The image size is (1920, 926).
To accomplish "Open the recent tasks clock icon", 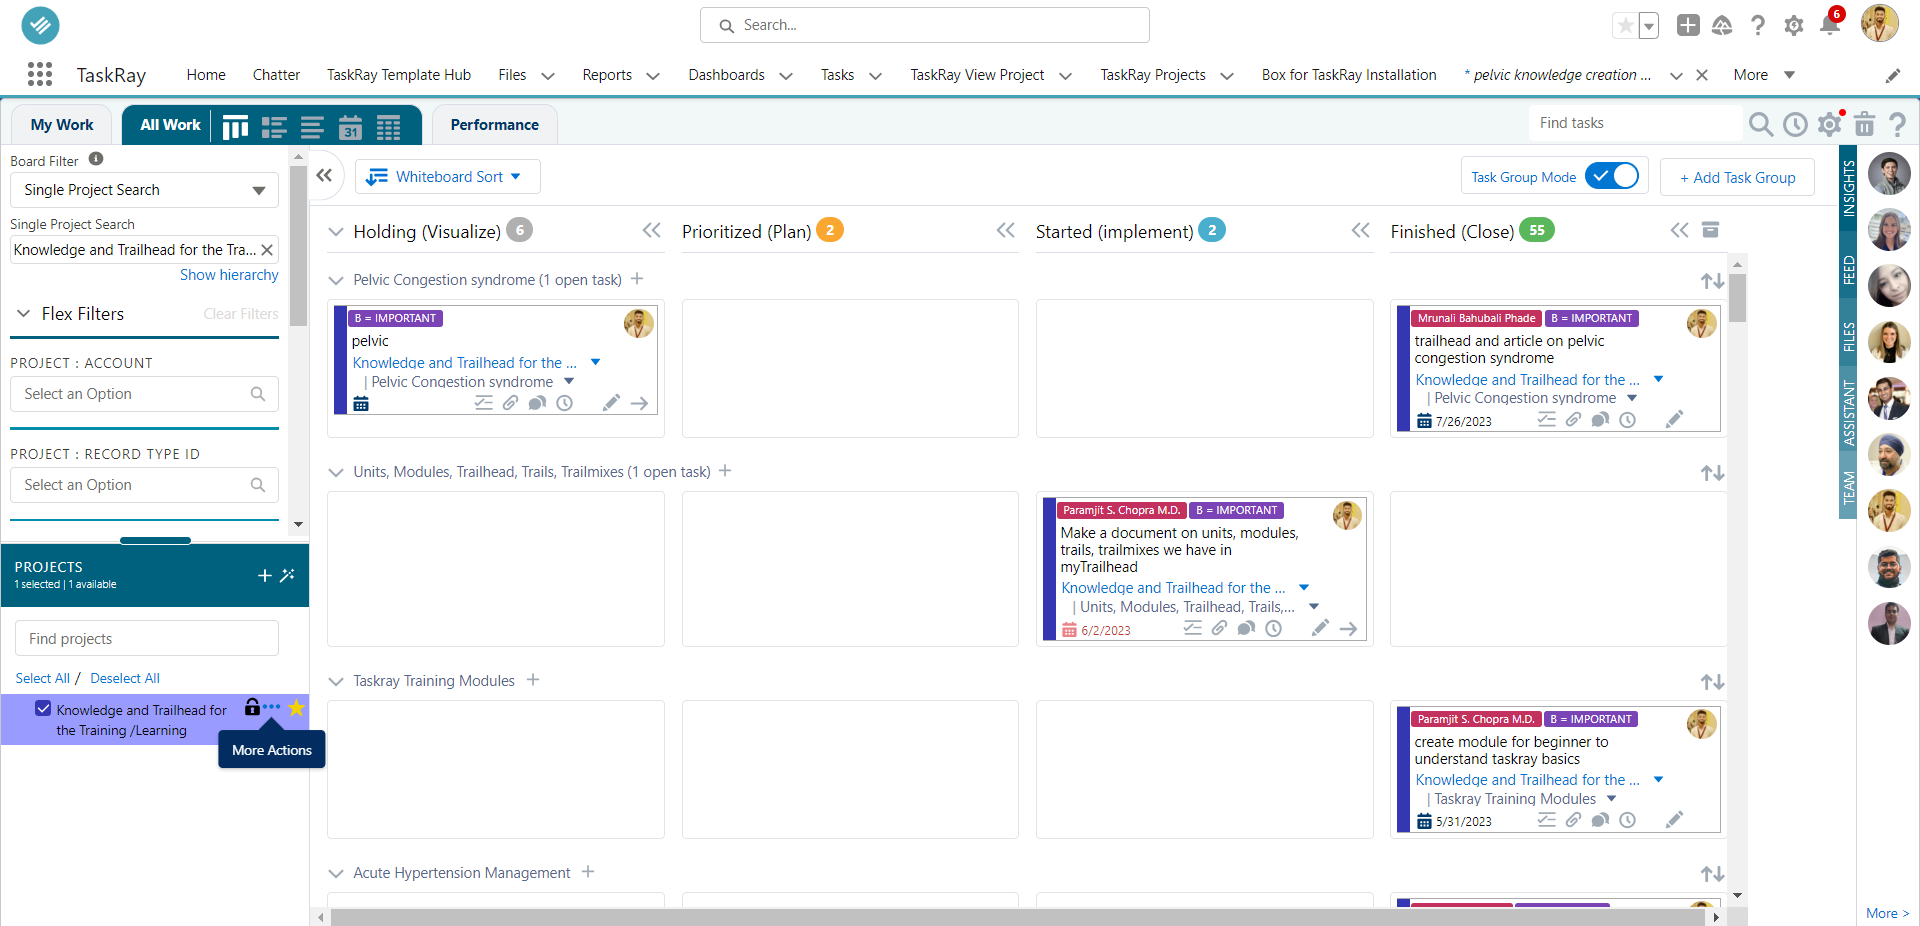I will (x=1796, y=123).
